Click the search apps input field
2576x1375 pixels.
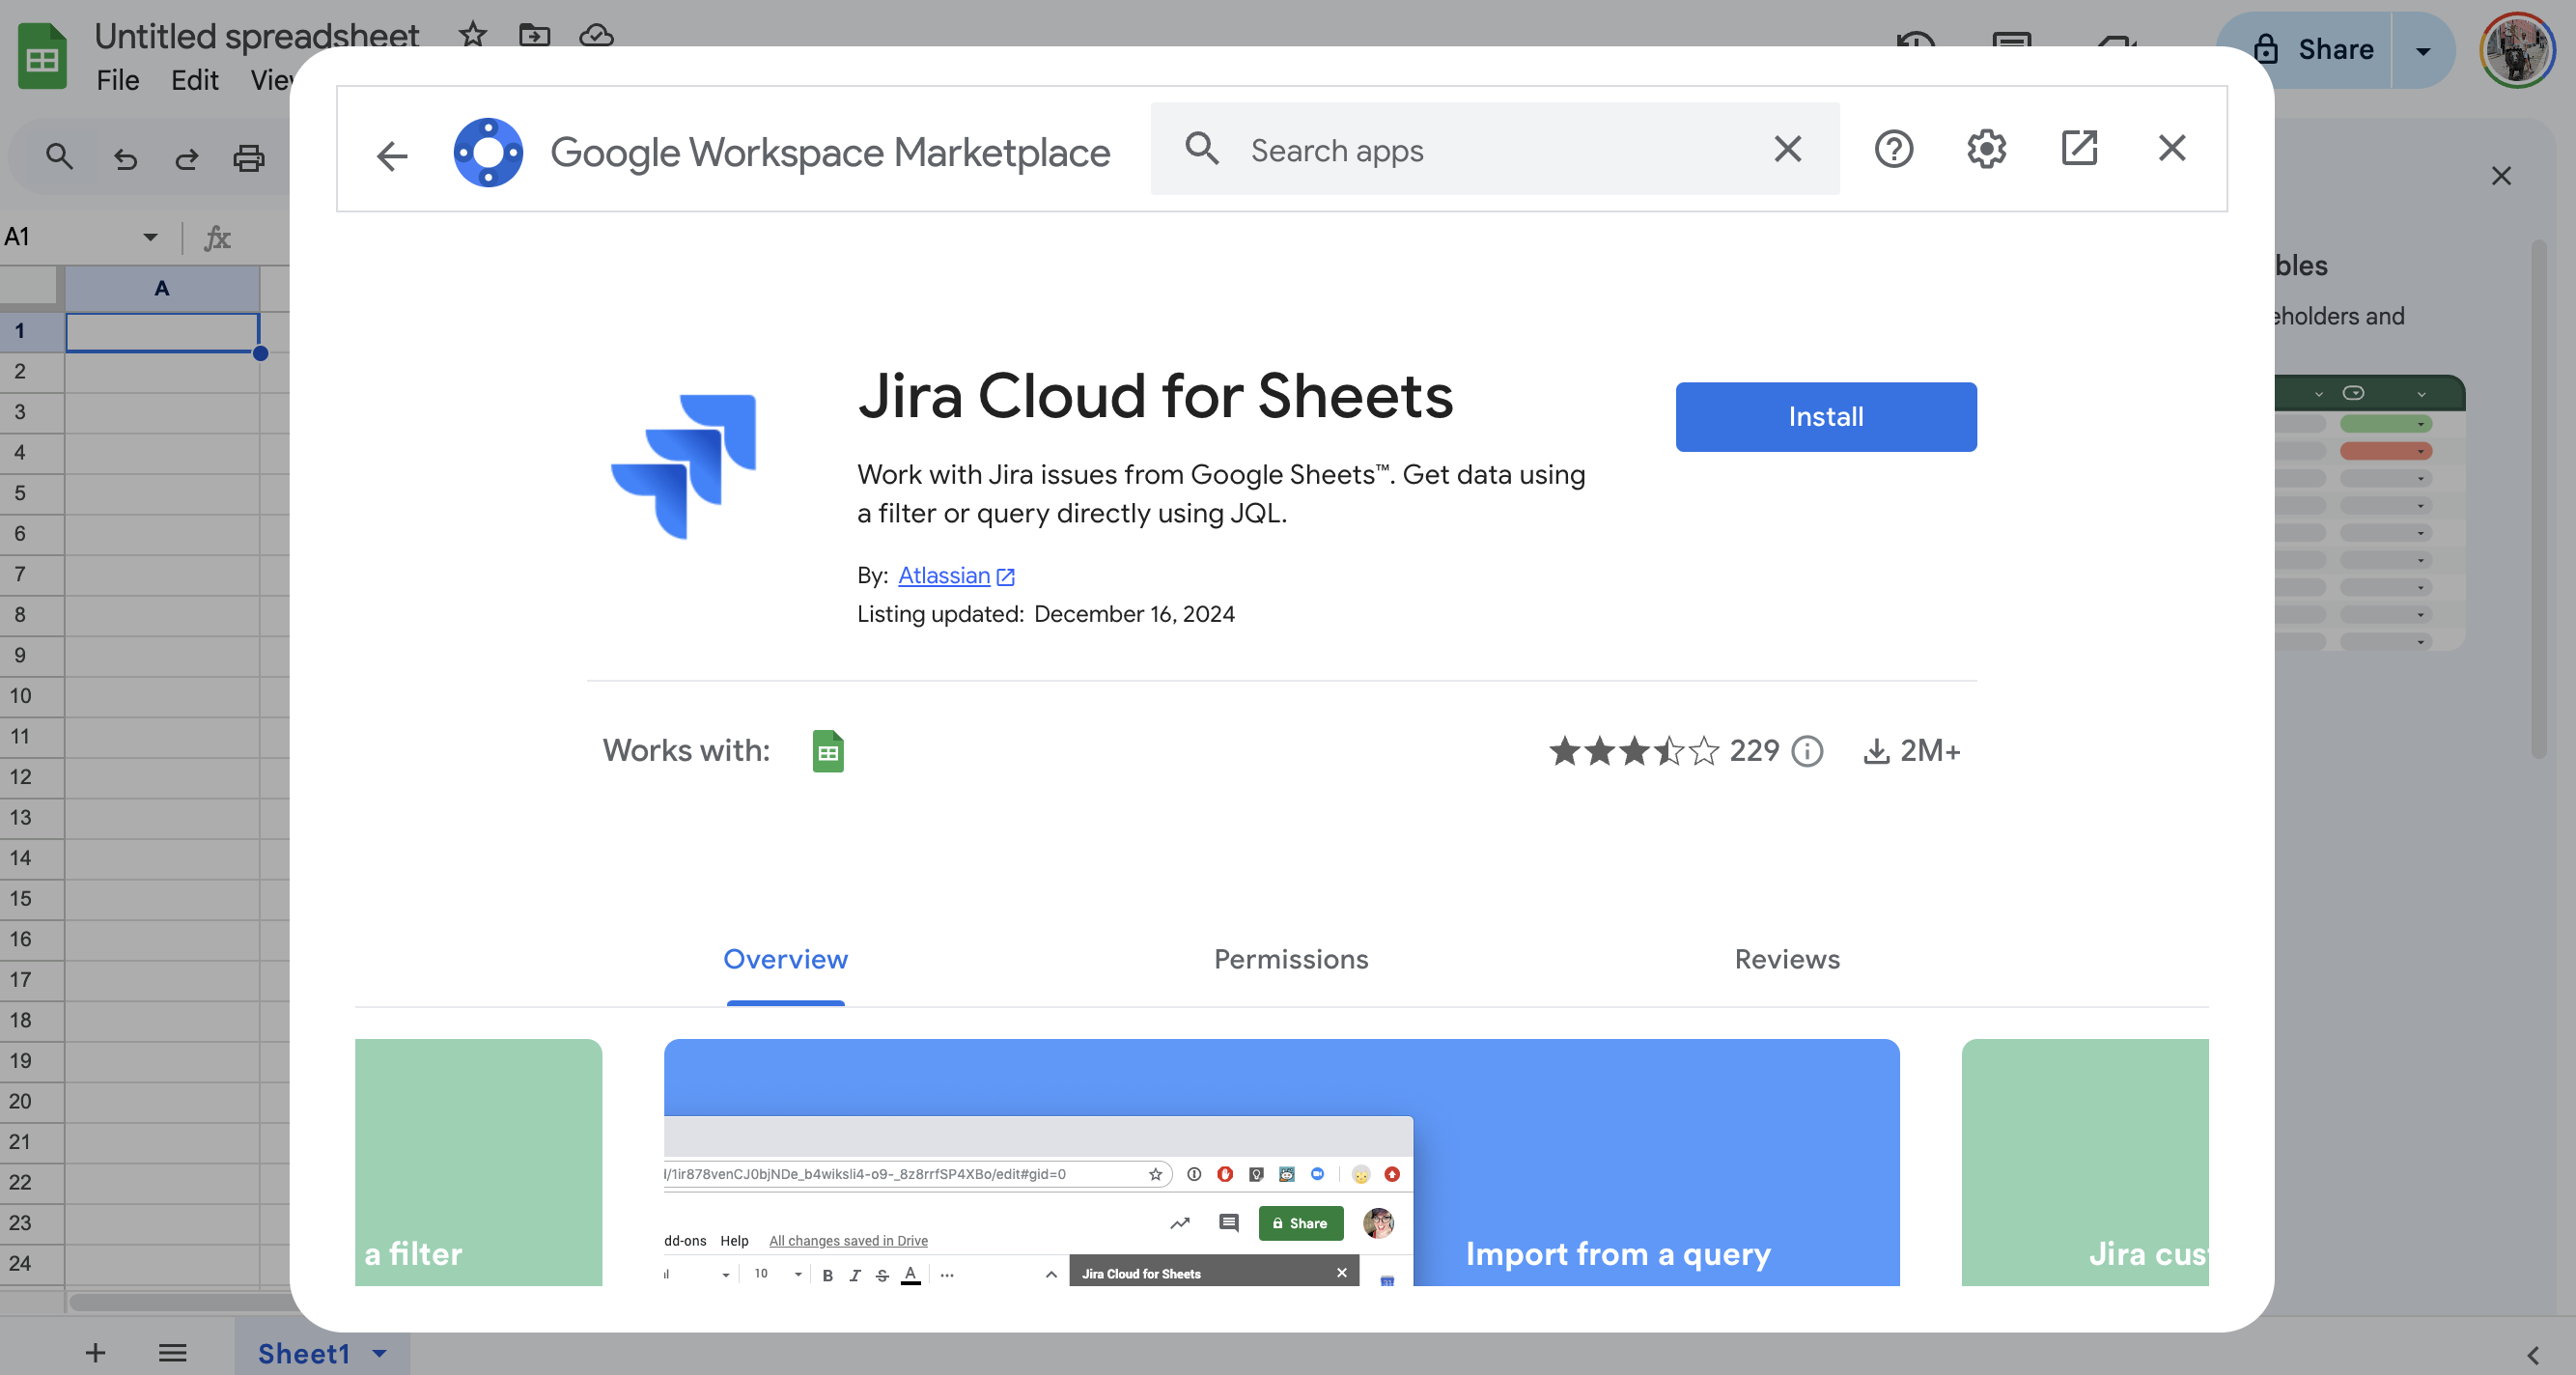[x=1495, y=149]
